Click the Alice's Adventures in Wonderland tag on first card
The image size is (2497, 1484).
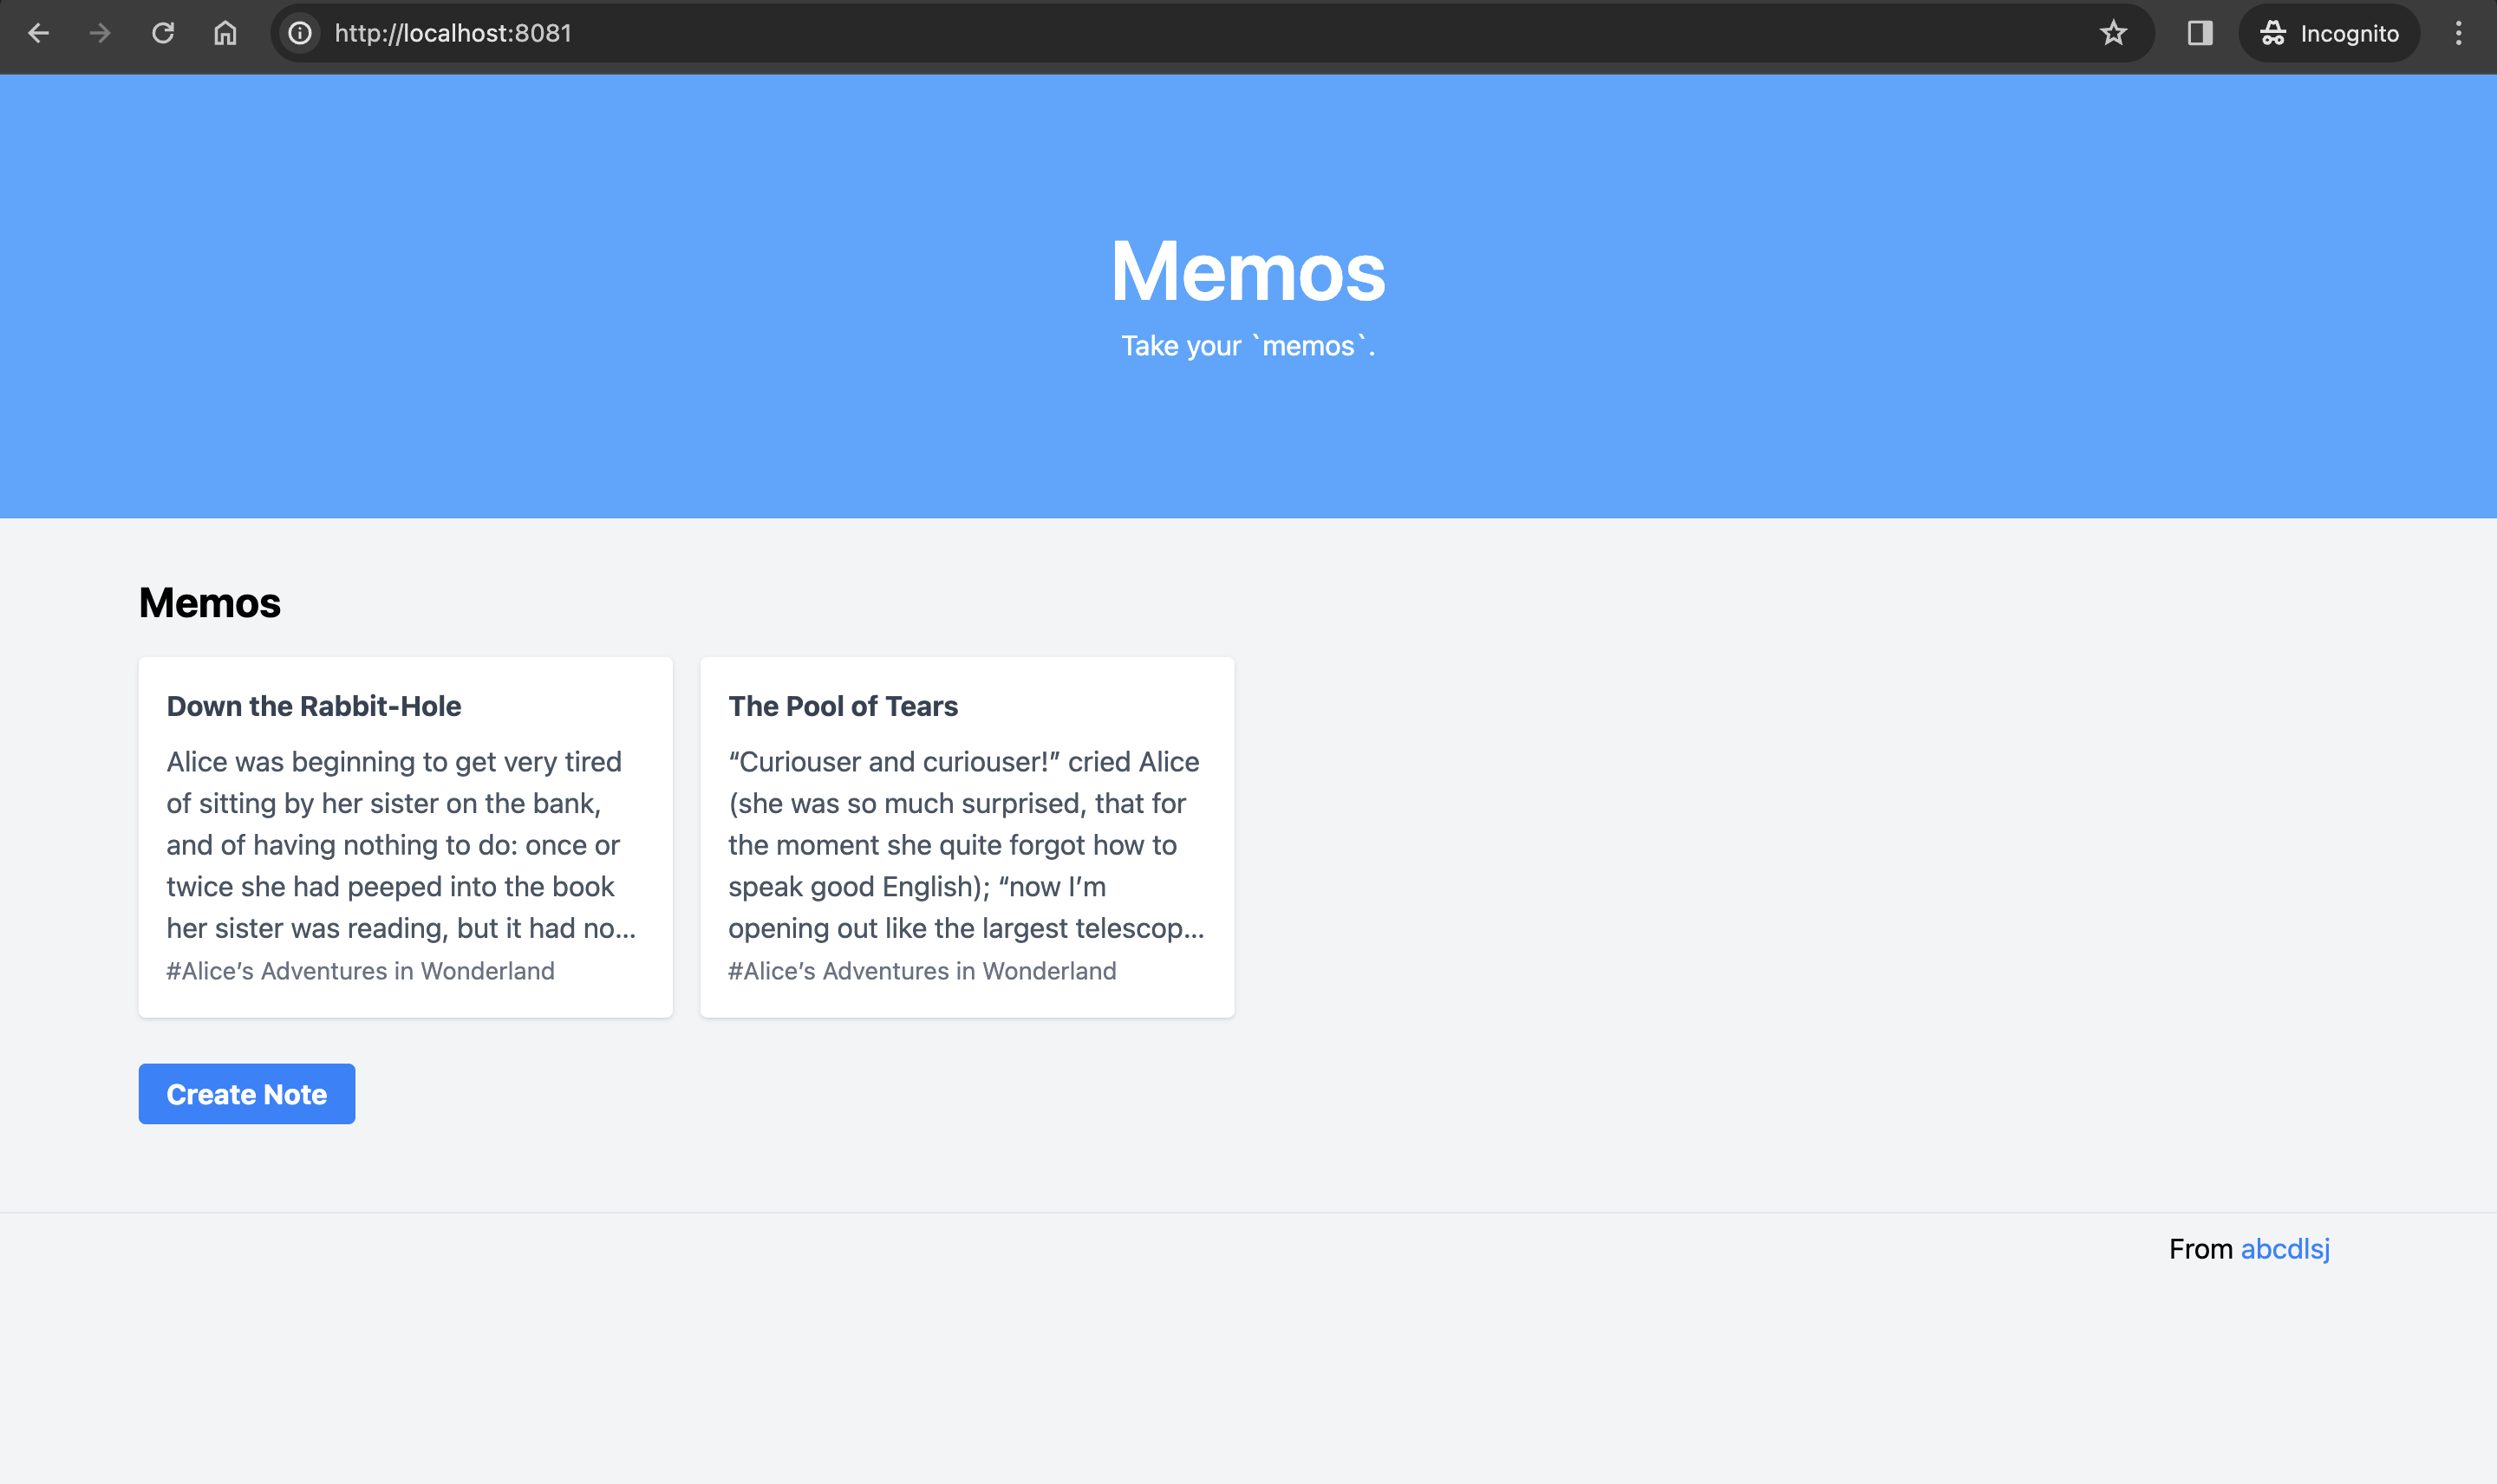pyautogui.click(x=361, y=970)
